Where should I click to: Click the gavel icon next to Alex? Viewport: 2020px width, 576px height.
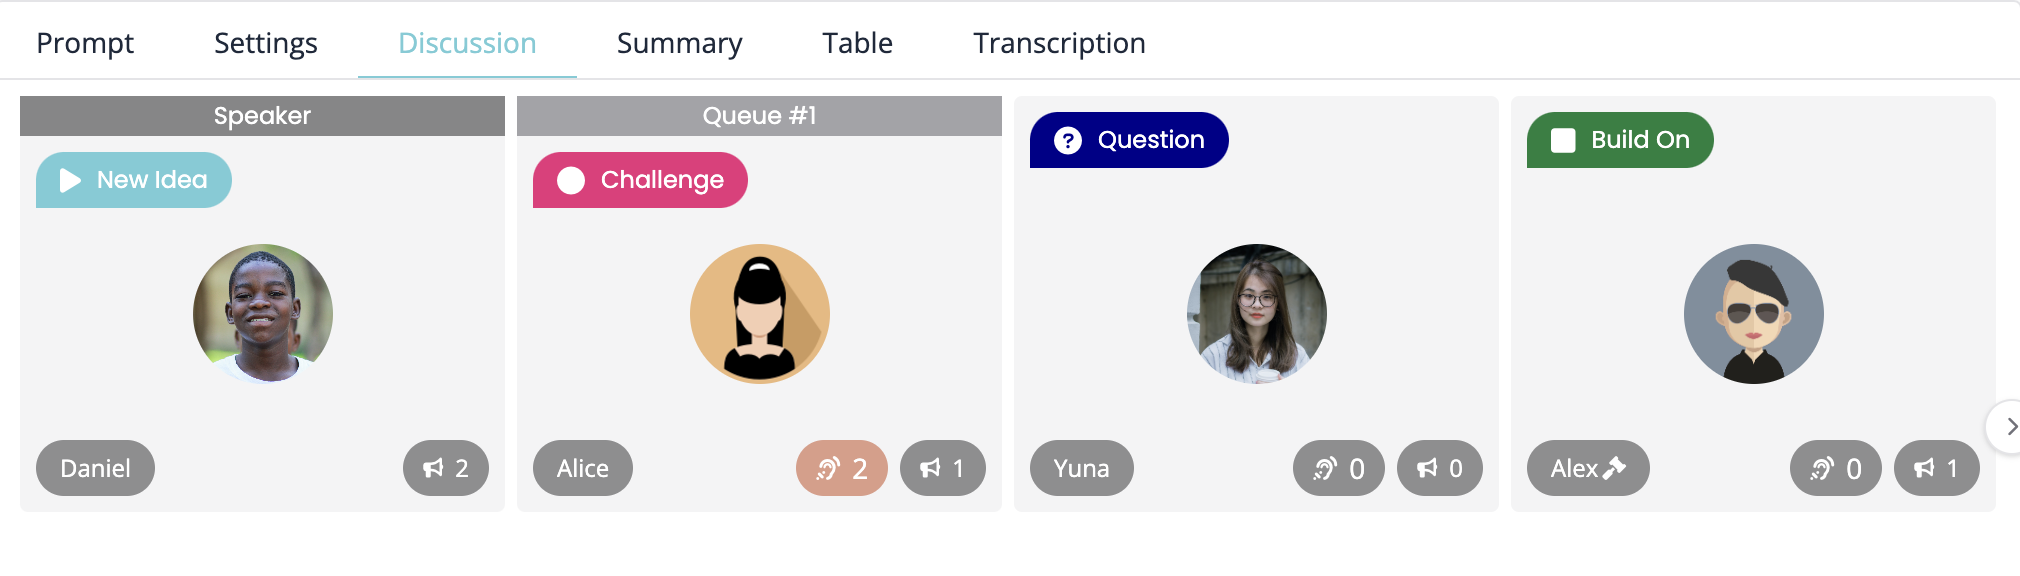[x=1615, y=467]
